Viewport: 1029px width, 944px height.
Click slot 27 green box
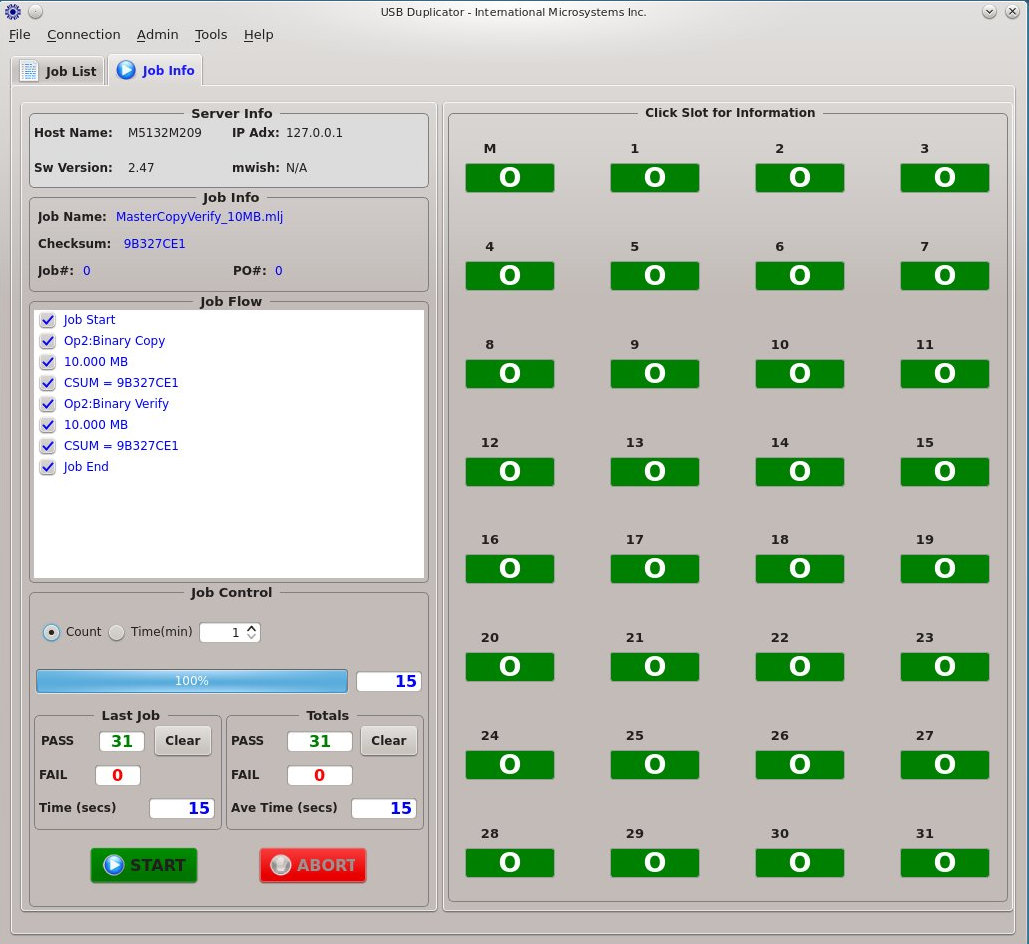click(x=944, y=764)
